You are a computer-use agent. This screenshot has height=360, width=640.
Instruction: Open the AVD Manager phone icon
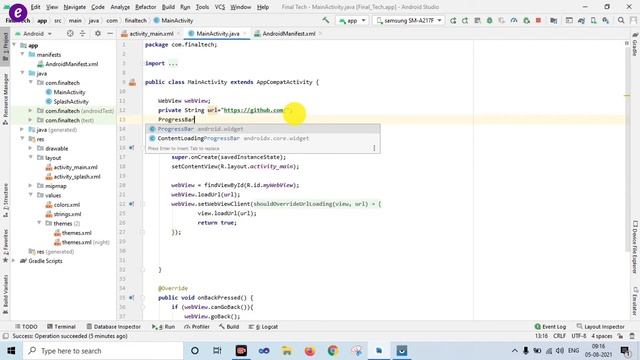coord(593,20)
